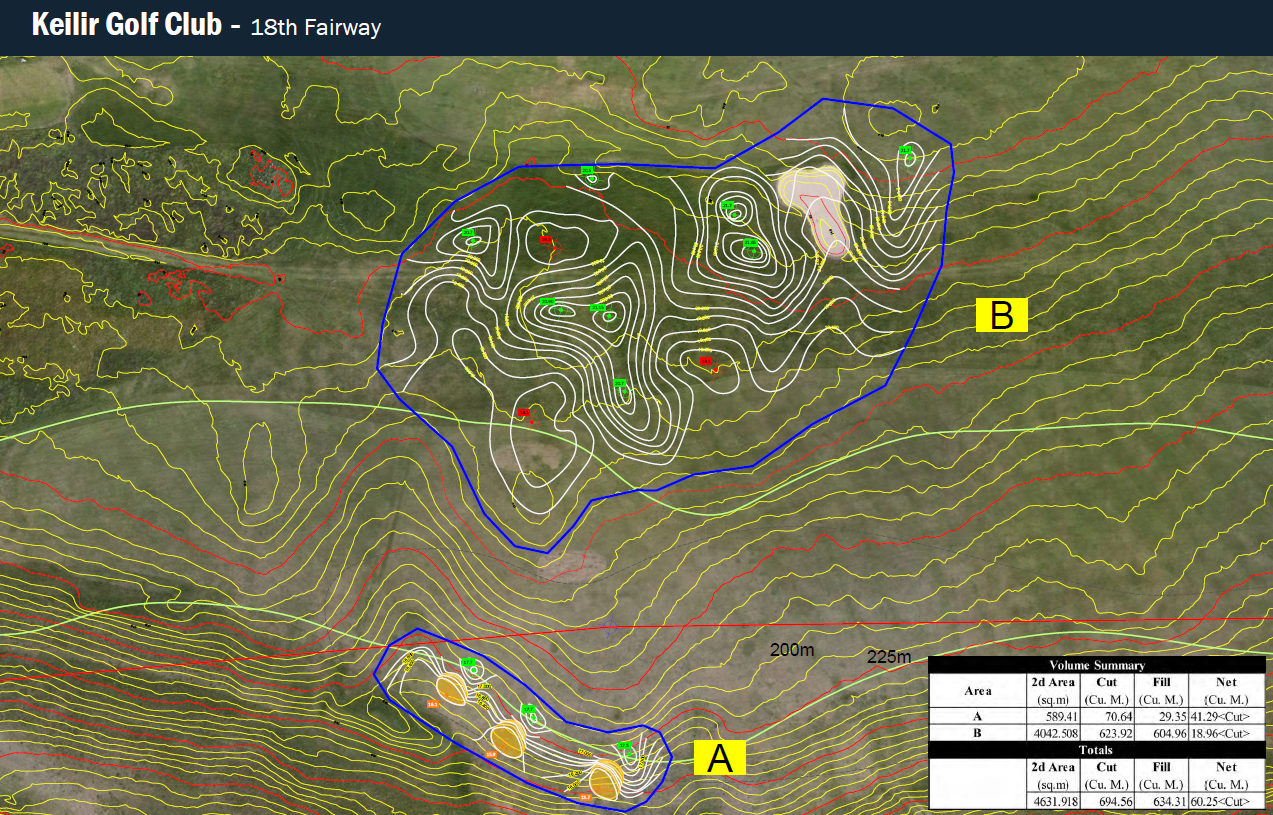Select the orange 16.1 bunker elevation marker

pyautogui.click(x=432, y=705)
